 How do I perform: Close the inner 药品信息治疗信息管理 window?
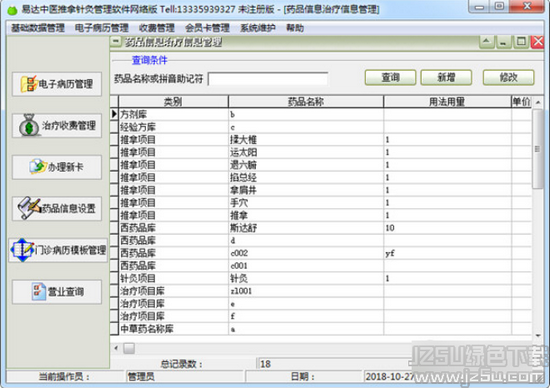[537, 42]
